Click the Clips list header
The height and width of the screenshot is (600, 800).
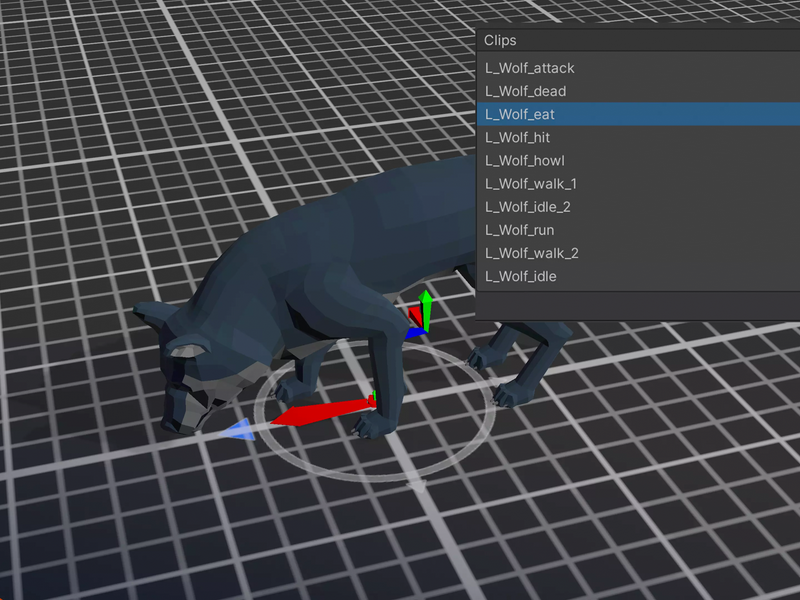pyautogui.click(x=638, y=40)
